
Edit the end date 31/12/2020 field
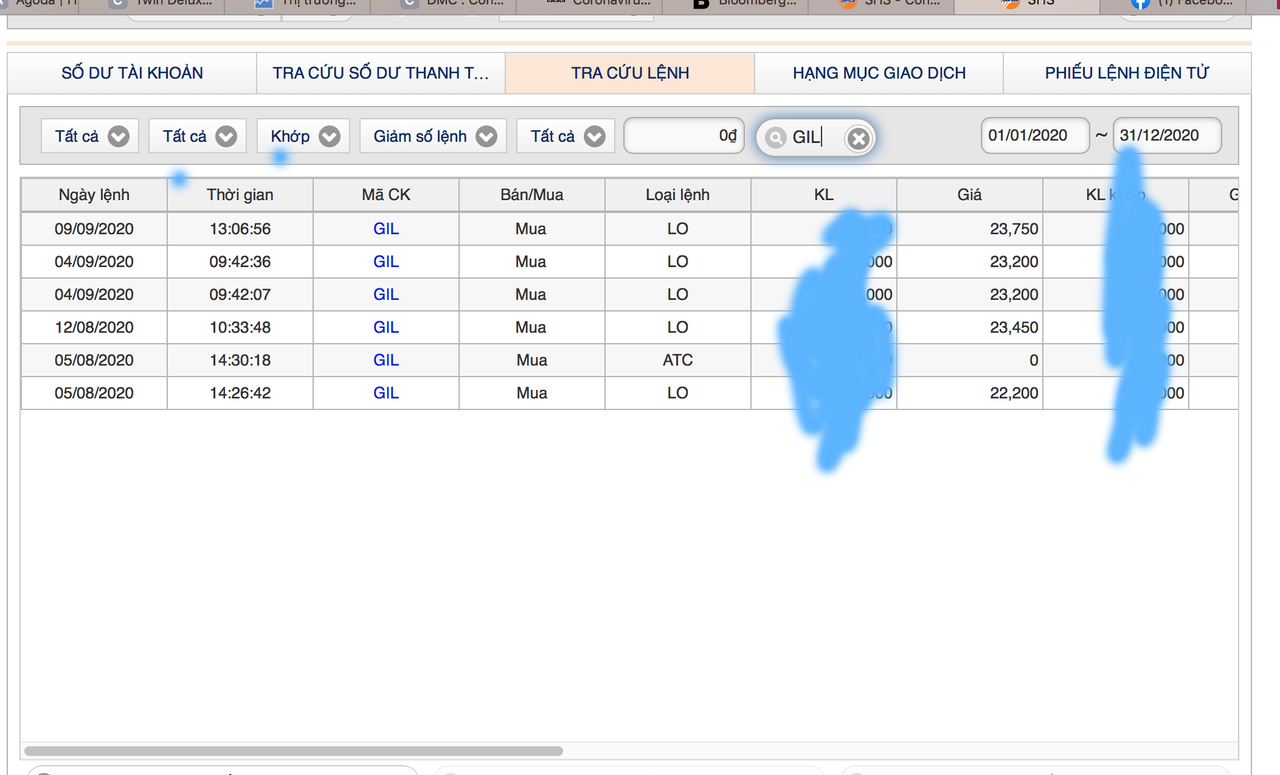(x=1167, y=135)
